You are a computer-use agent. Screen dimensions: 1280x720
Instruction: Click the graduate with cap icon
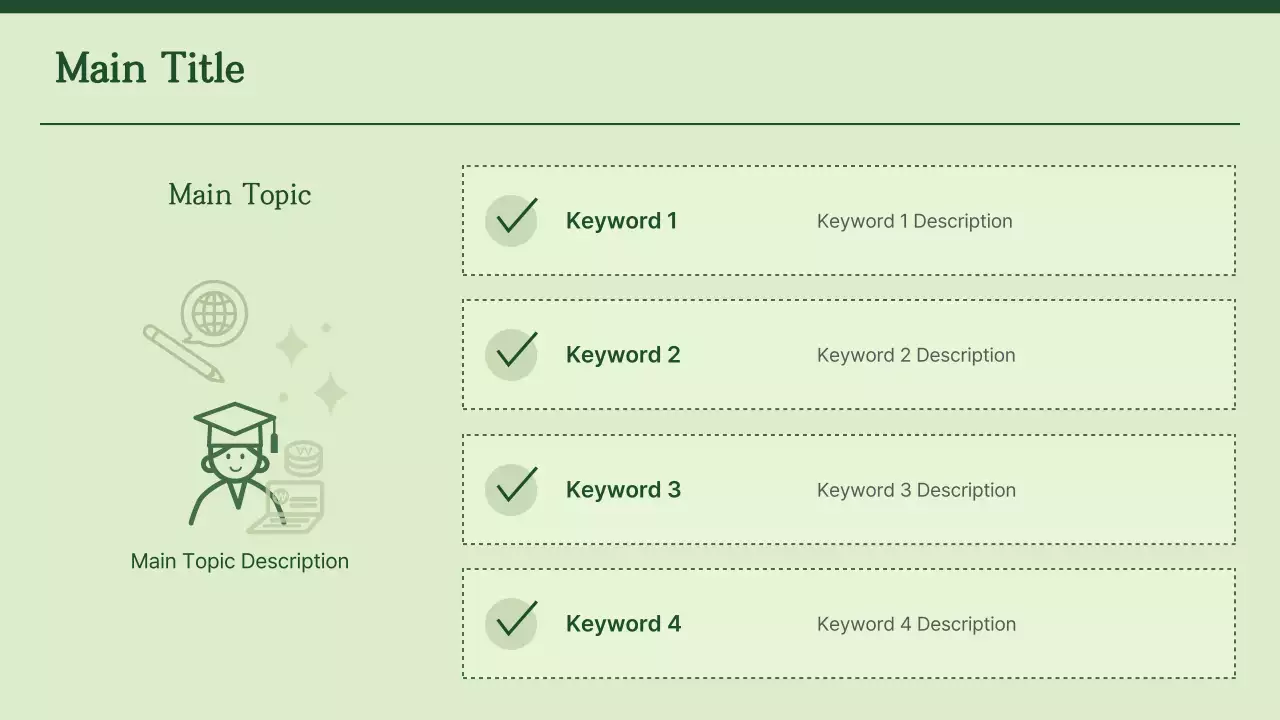click(234, 460)
